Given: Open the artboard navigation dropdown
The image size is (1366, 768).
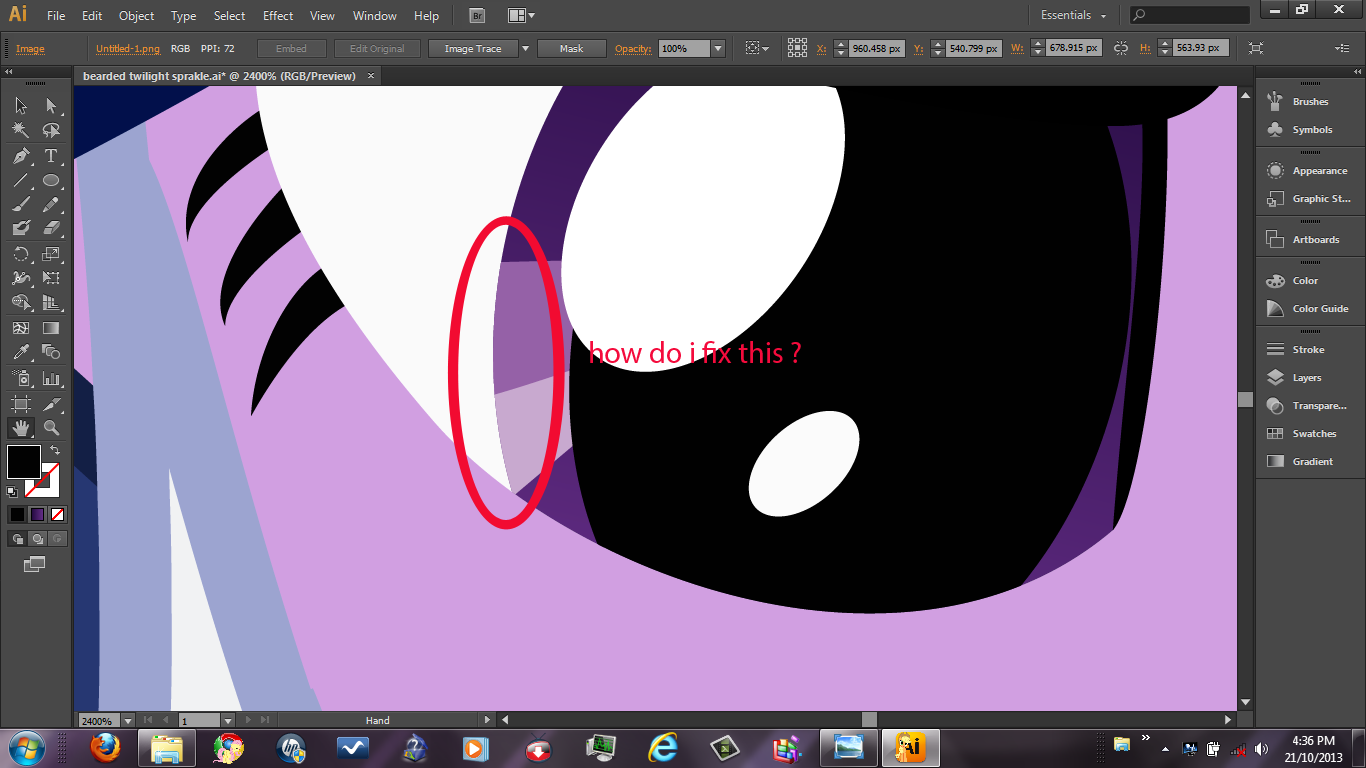Looking at the screenshot, I should click(x=228, y=720).
